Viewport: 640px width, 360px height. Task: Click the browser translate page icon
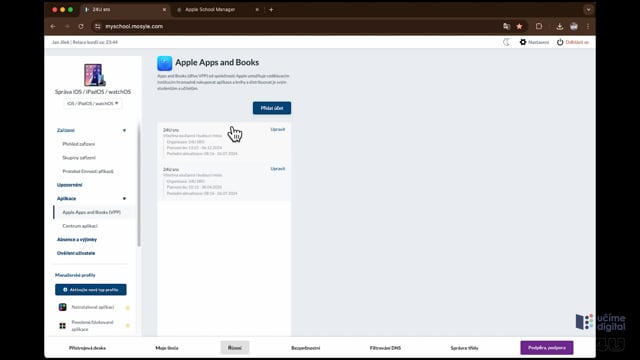coord(507,27)
